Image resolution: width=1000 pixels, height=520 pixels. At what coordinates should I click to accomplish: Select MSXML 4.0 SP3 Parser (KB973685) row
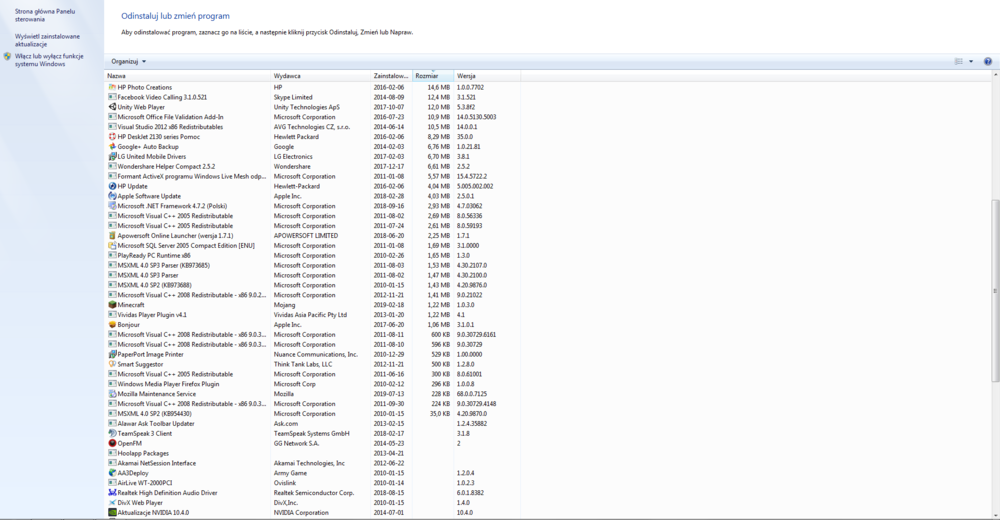click(312, 265)
